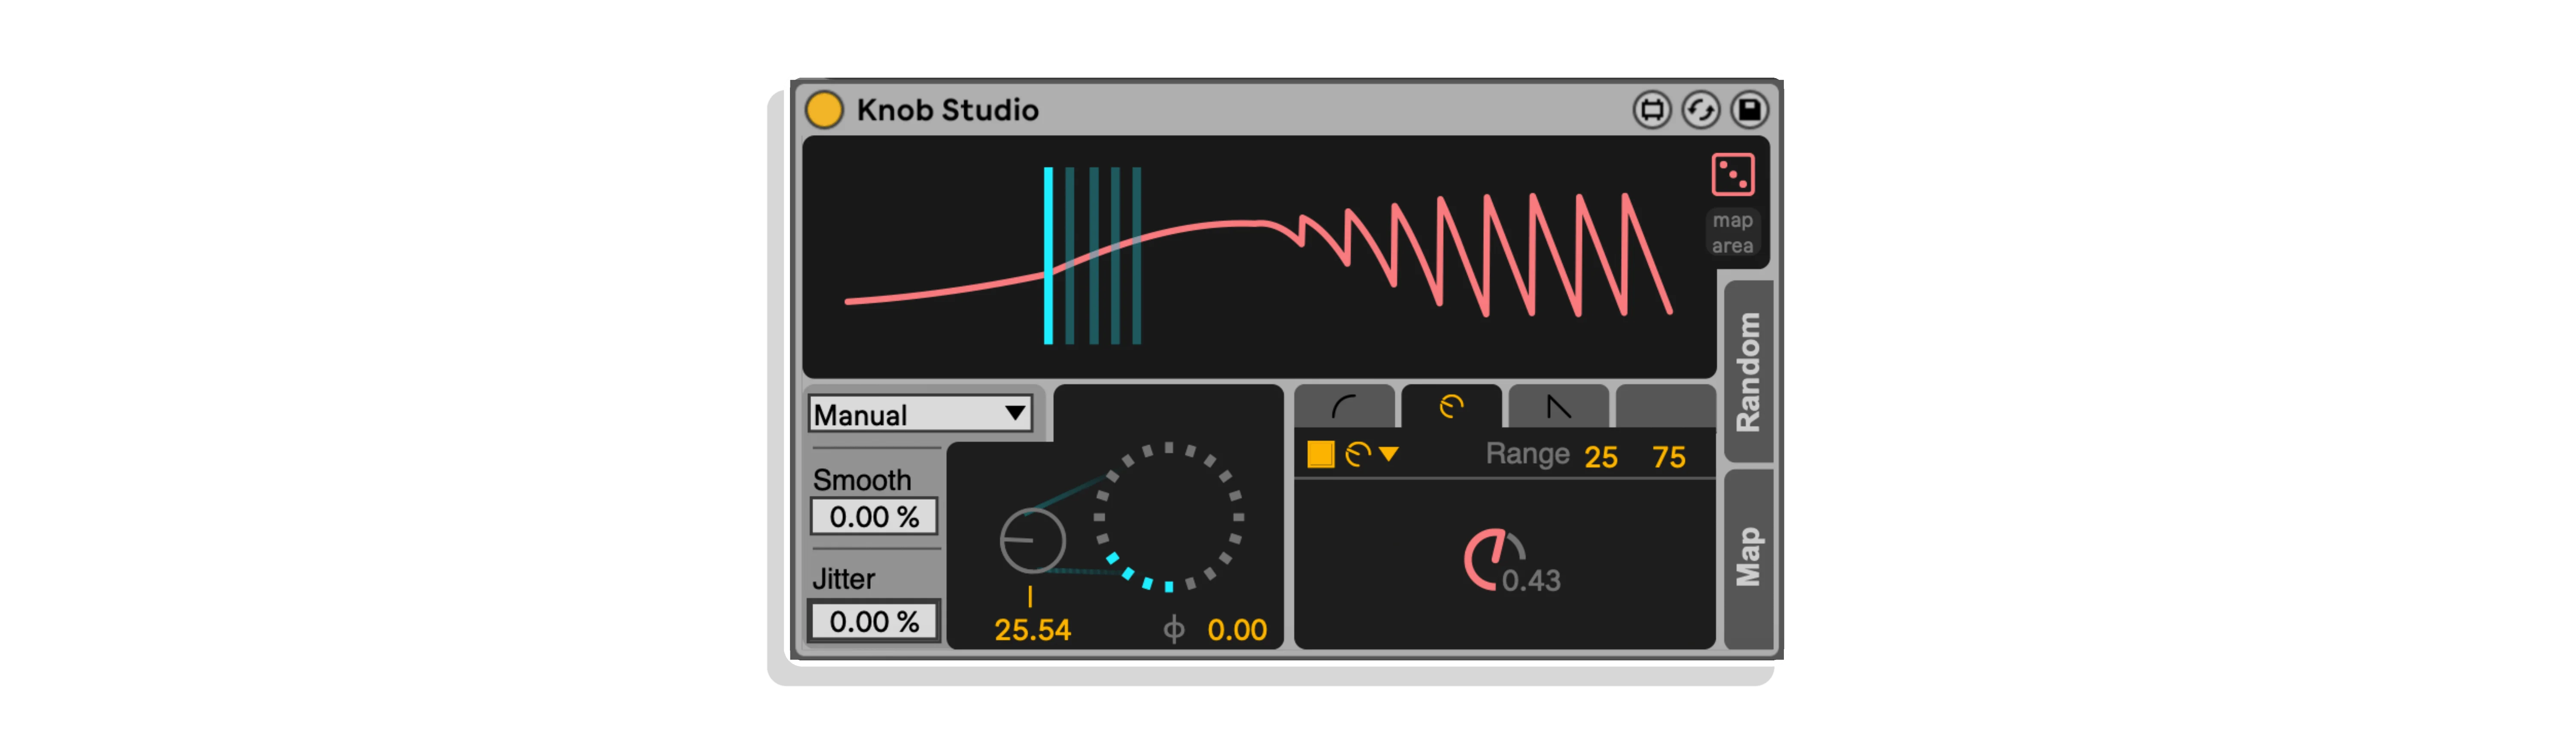Toggle the orange square enable button

point(1320,454)
